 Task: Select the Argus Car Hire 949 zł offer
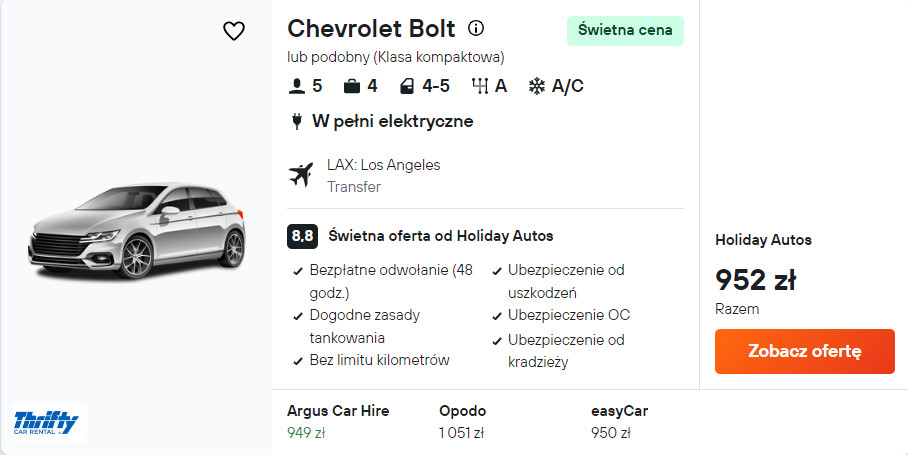pos(338,421)
